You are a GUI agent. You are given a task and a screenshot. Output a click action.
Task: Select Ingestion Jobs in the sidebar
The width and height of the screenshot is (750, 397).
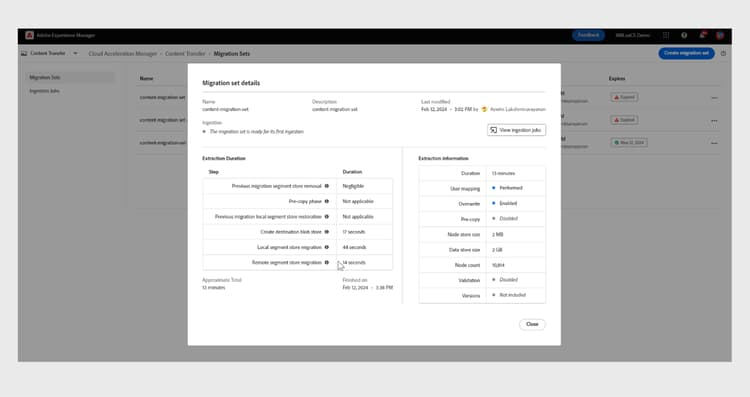pos(44,91)
